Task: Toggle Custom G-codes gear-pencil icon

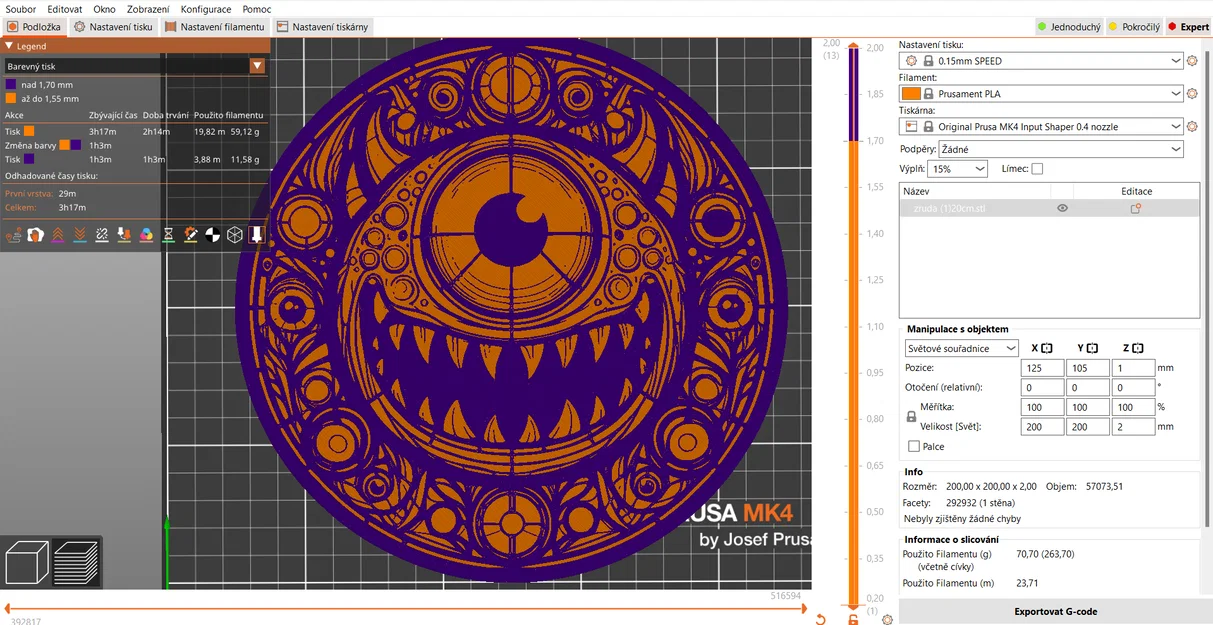Action: [x=190, y=235]
